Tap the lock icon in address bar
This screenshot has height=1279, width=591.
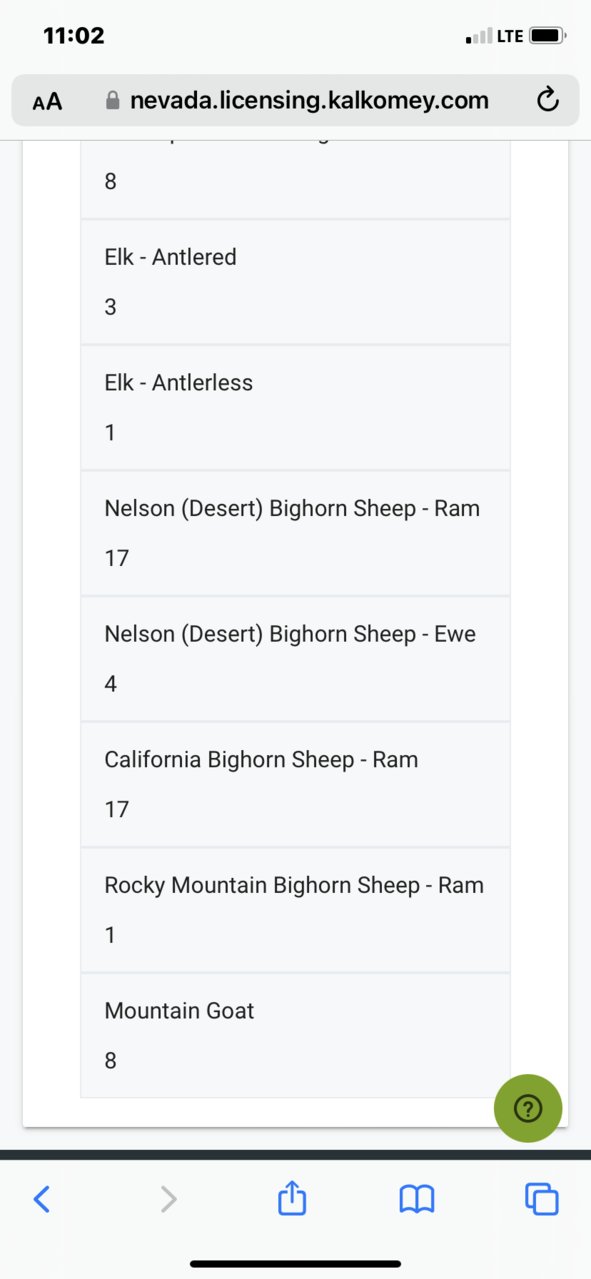click(x=112, y=101)
